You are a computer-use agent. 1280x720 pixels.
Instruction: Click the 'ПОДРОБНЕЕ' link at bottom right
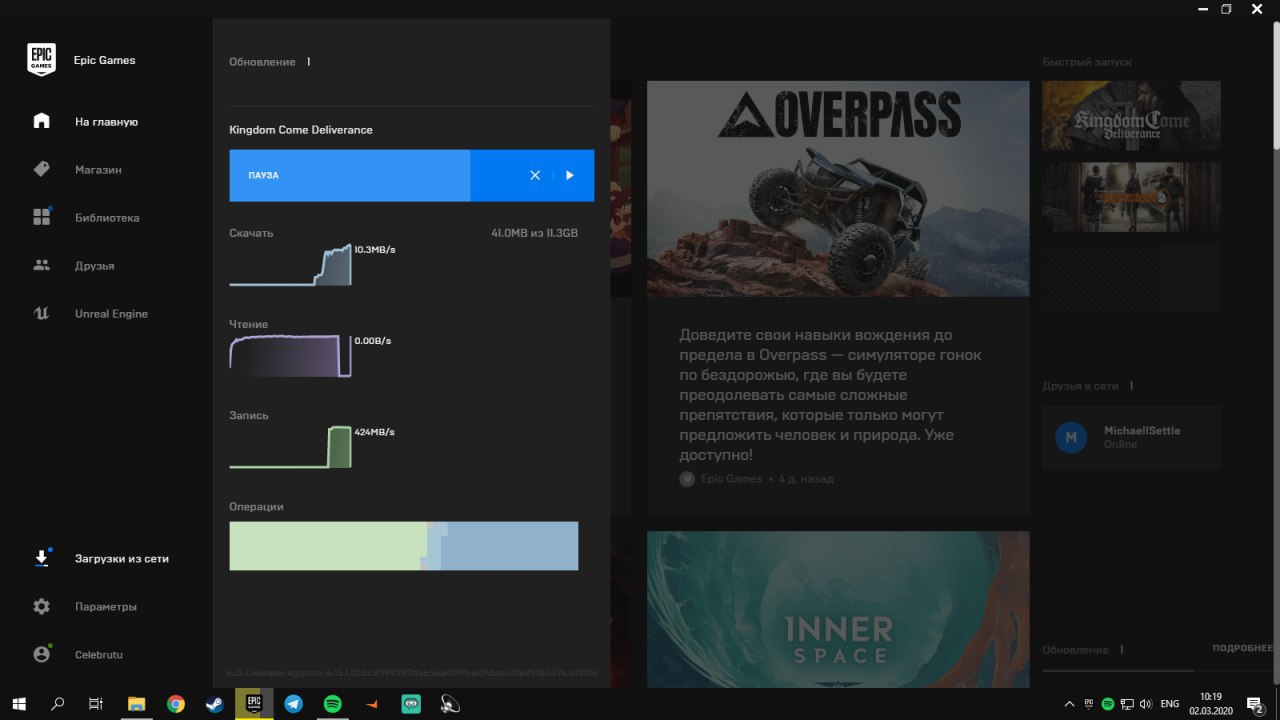[x=1242, y=648]
